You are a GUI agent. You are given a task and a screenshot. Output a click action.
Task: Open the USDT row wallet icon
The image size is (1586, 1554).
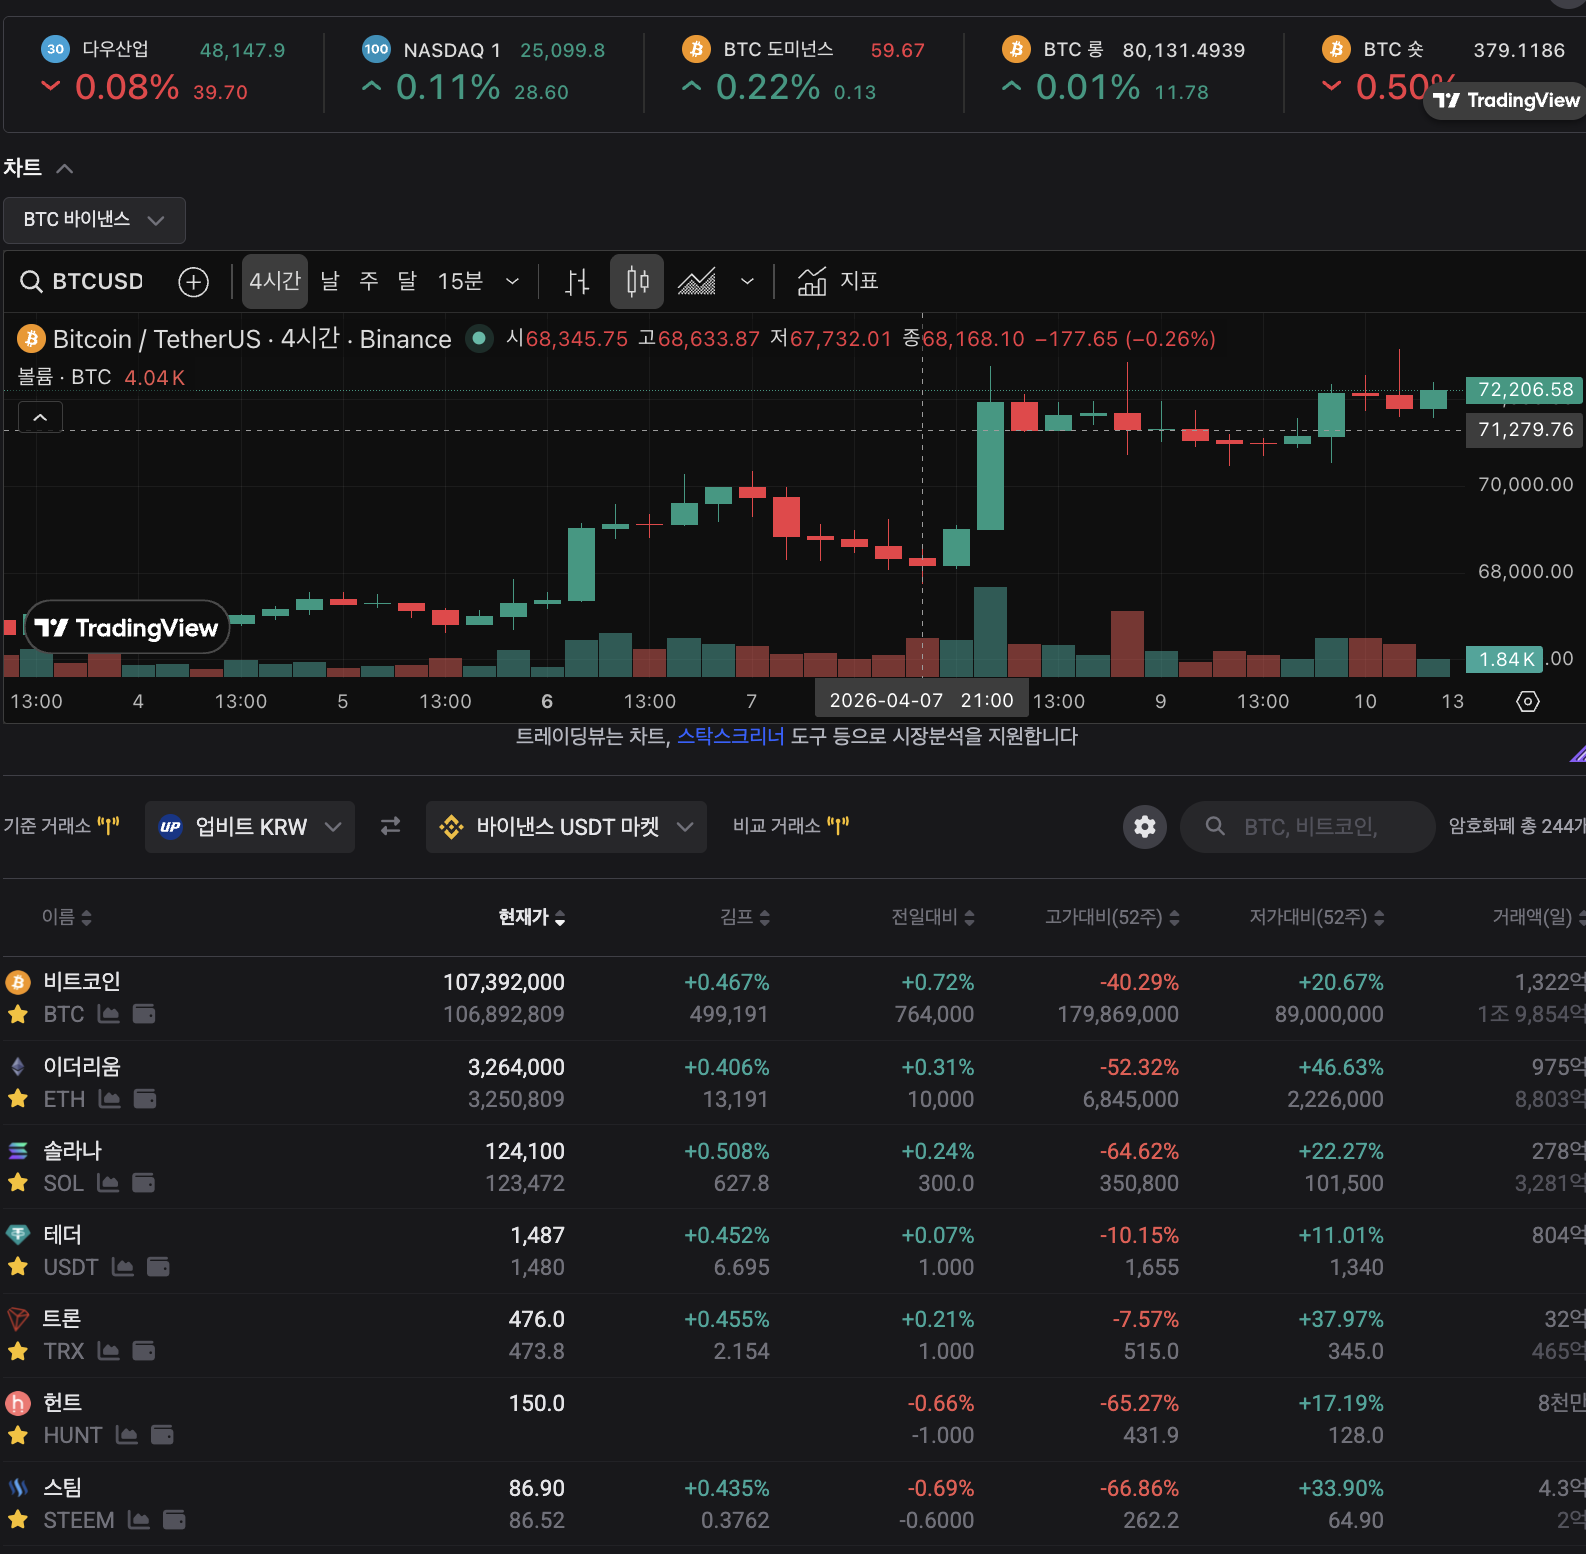click(x=158, y=1267)
